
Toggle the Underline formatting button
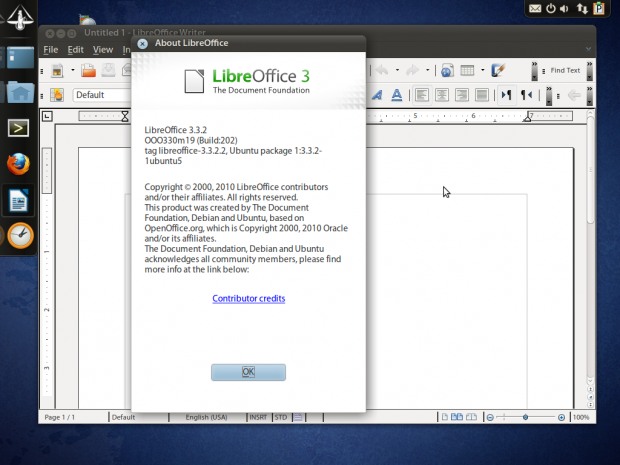pos(397,95)
